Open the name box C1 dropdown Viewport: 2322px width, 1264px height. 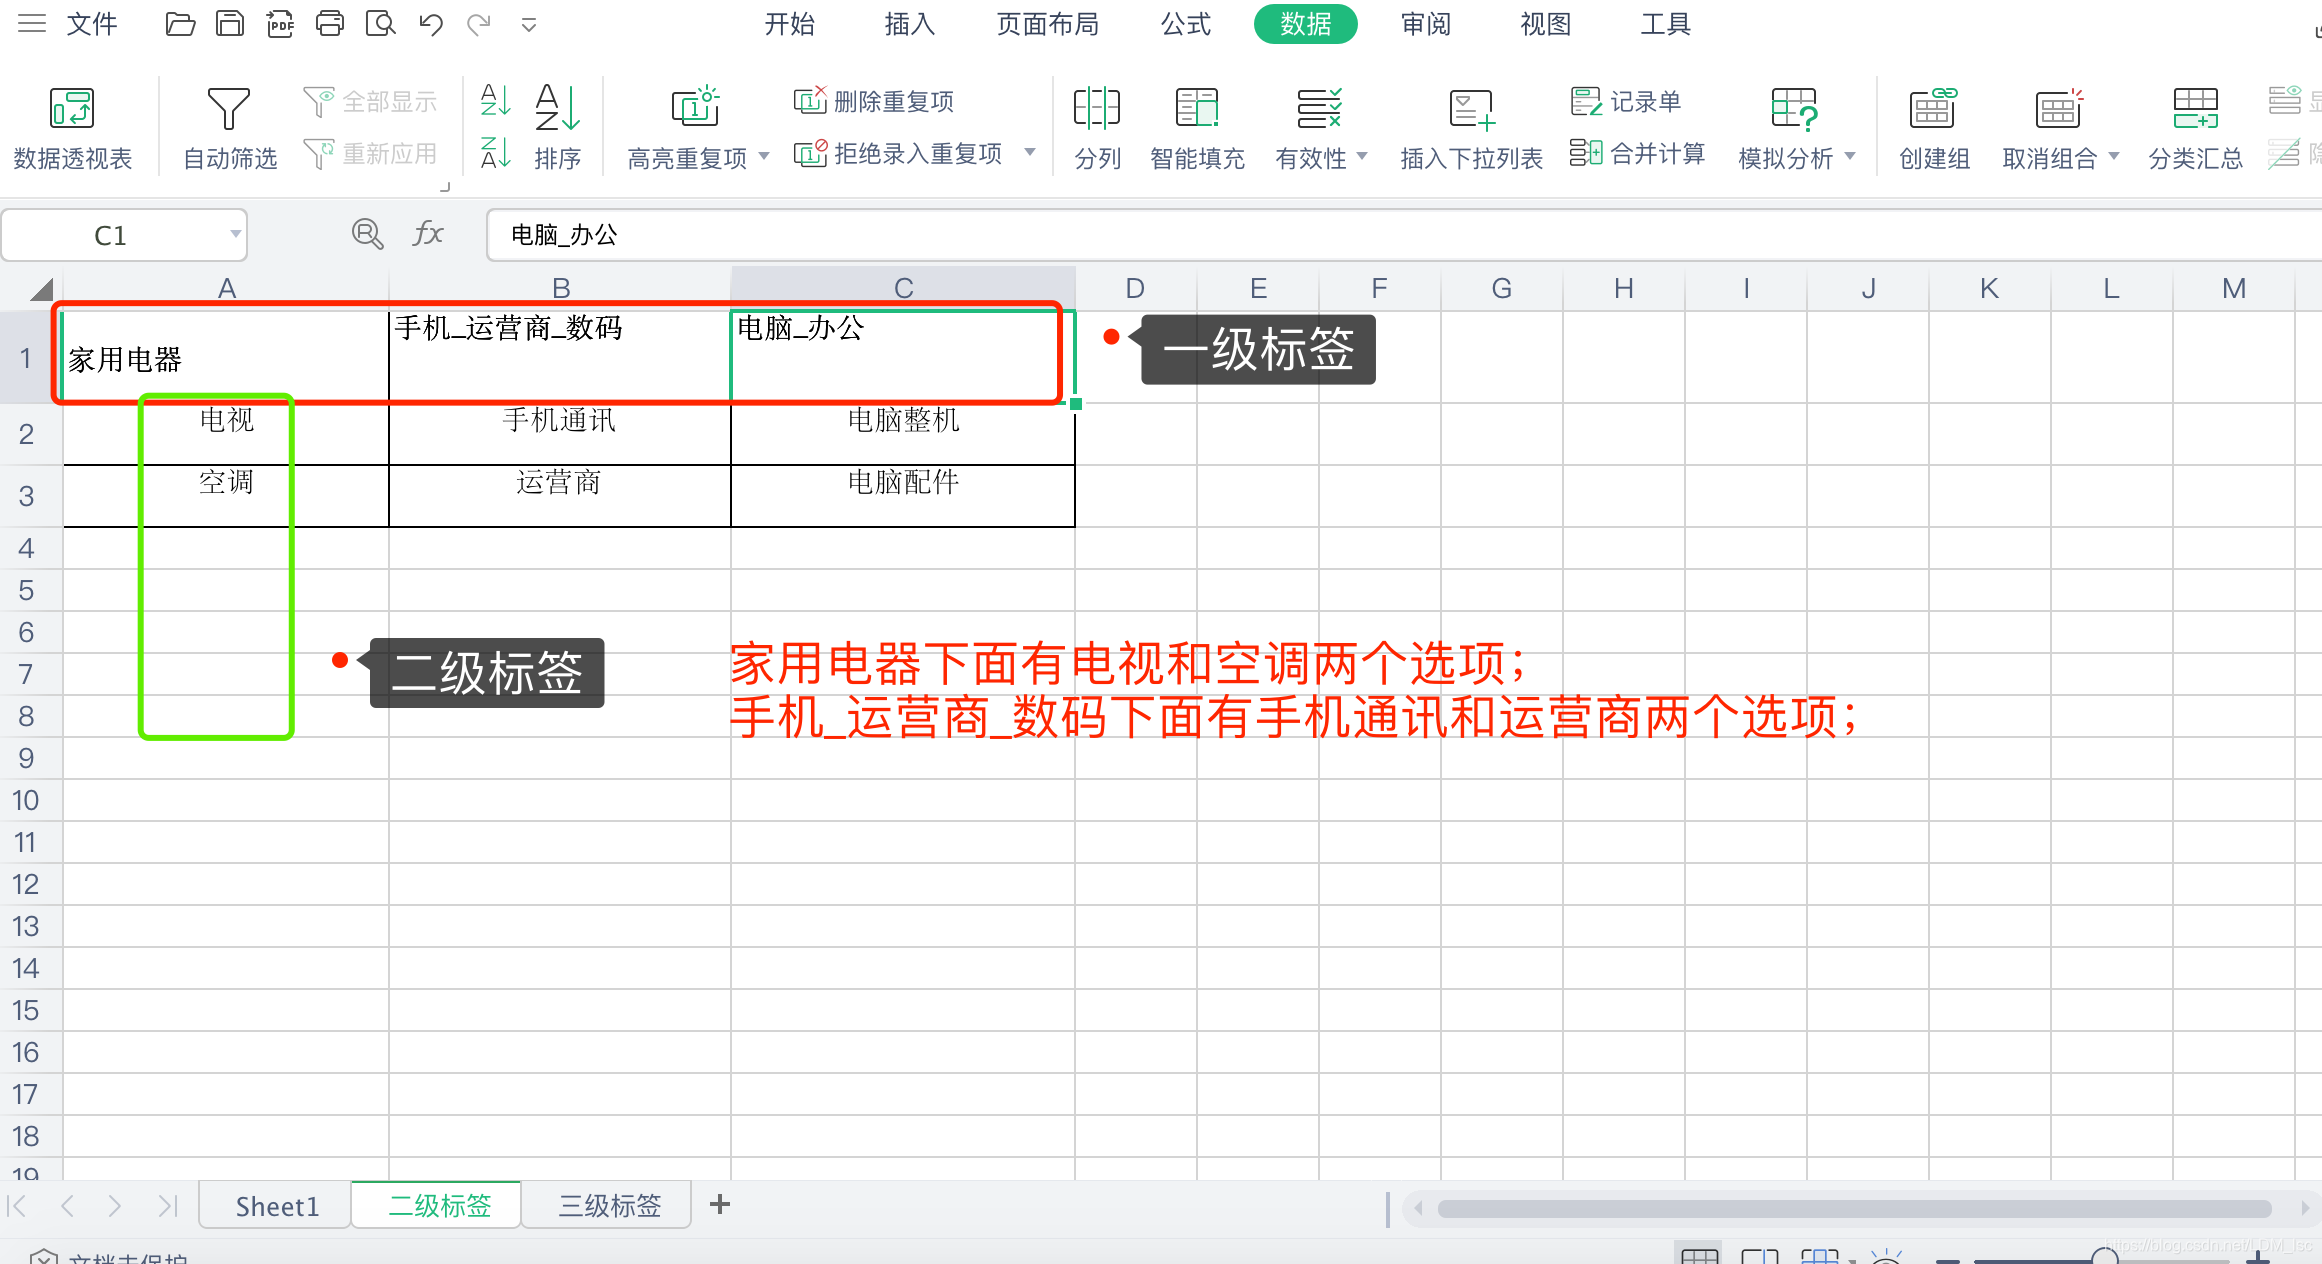click(x=235, y=234)
